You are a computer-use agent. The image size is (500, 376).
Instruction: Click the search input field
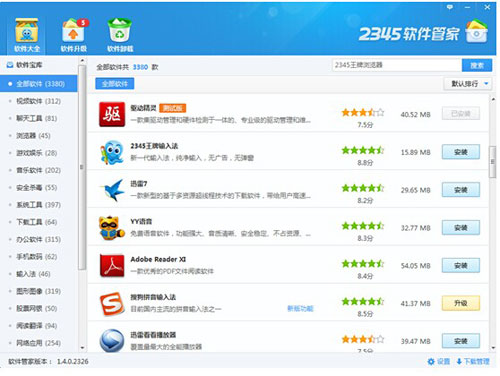tap(397, 65)
